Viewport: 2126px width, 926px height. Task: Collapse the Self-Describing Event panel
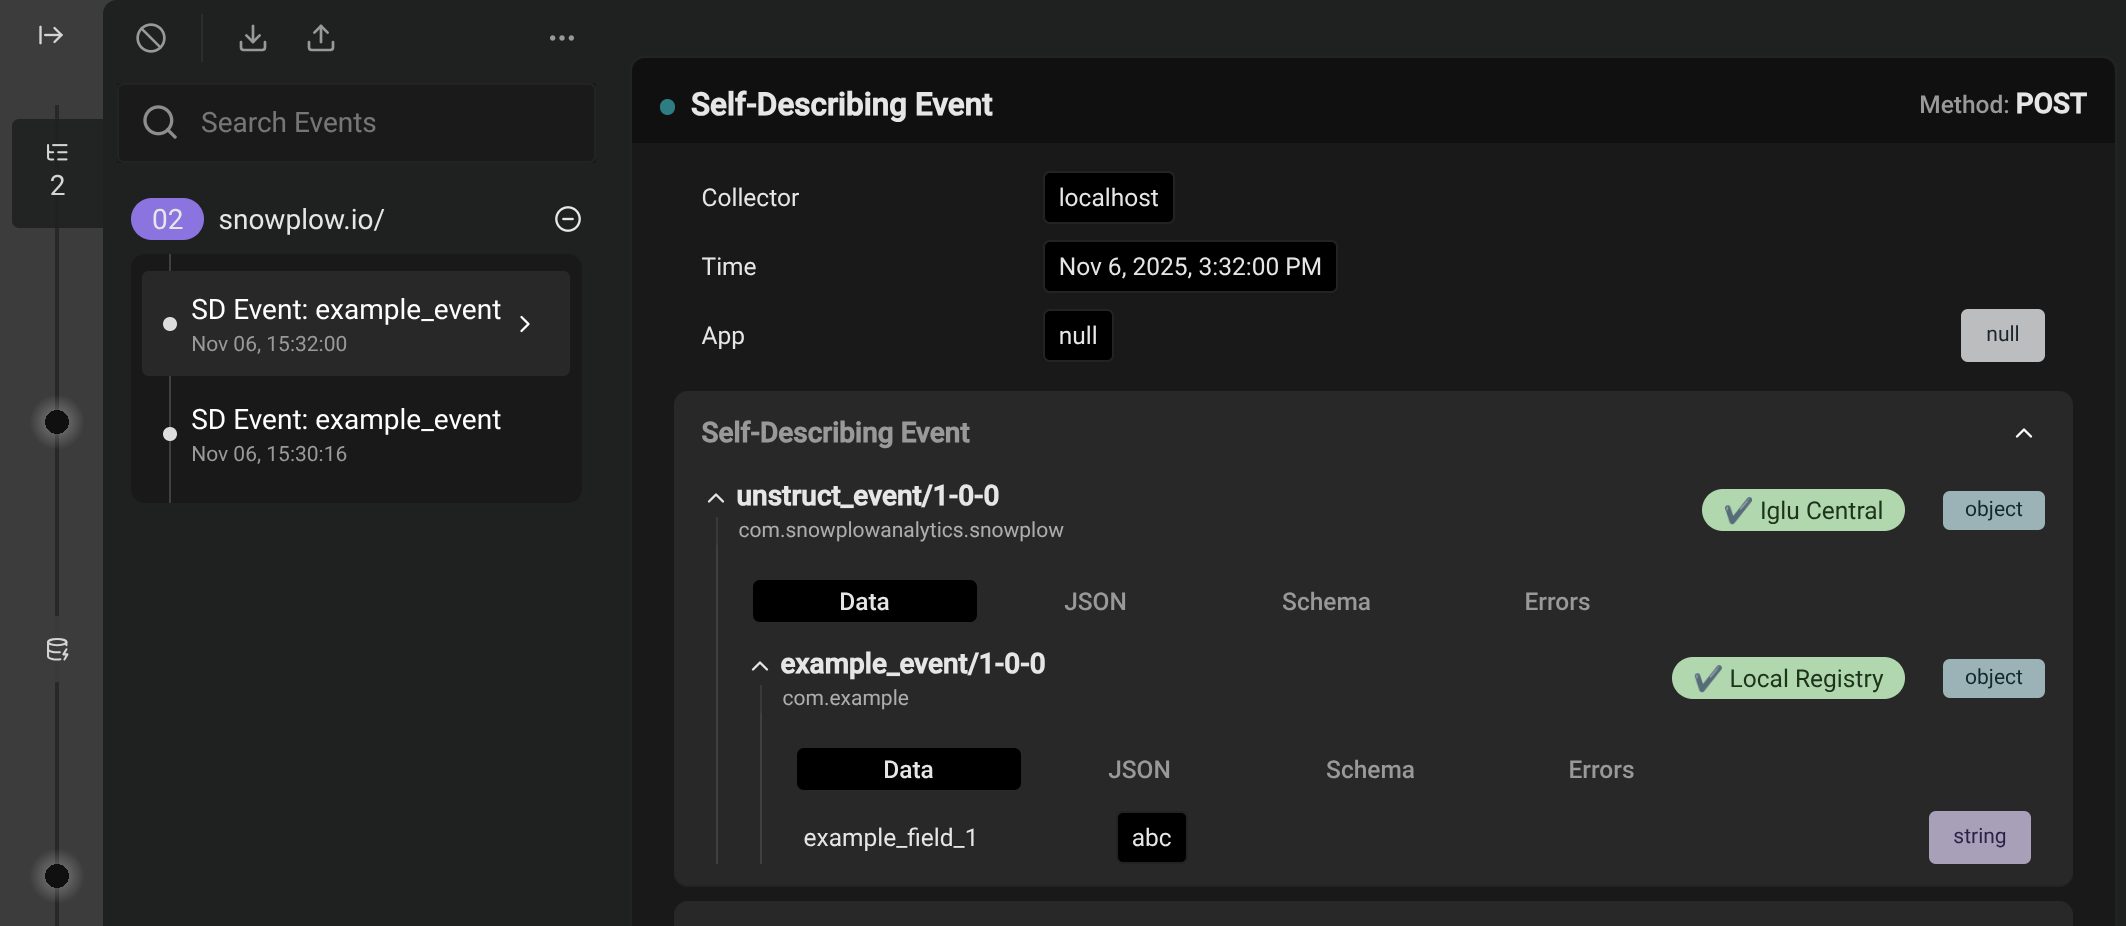pyautogui.click(x=2024, y=435)
